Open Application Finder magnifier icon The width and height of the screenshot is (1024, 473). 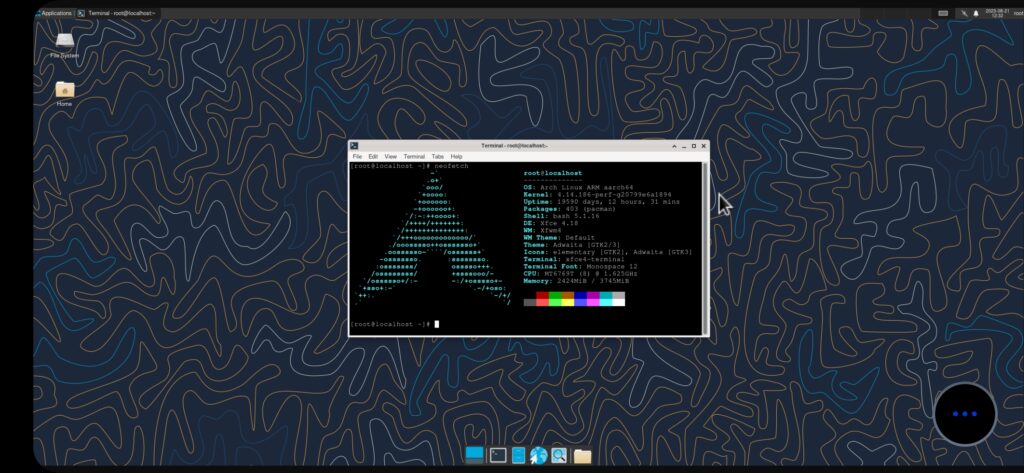(x=559, y=455)
